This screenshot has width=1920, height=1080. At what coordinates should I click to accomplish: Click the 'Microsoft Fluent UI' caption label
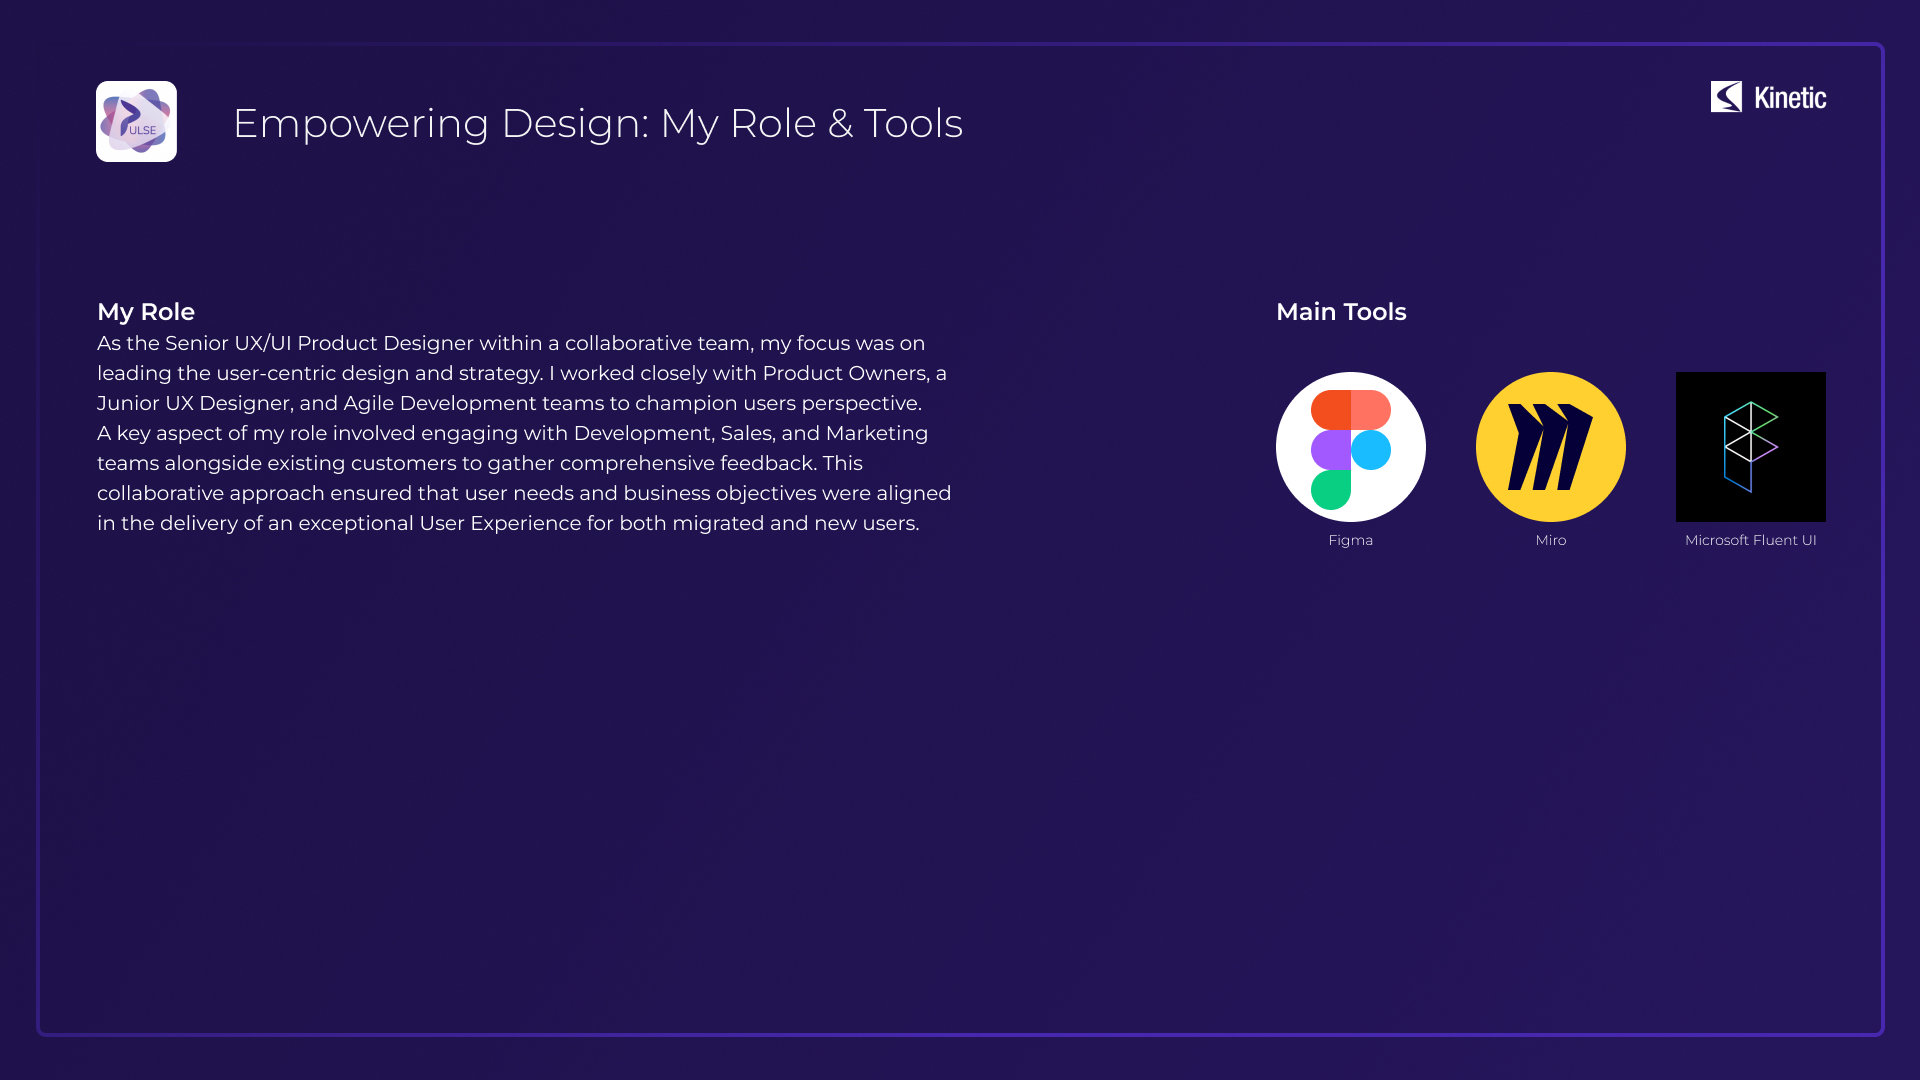[1750, 540]
